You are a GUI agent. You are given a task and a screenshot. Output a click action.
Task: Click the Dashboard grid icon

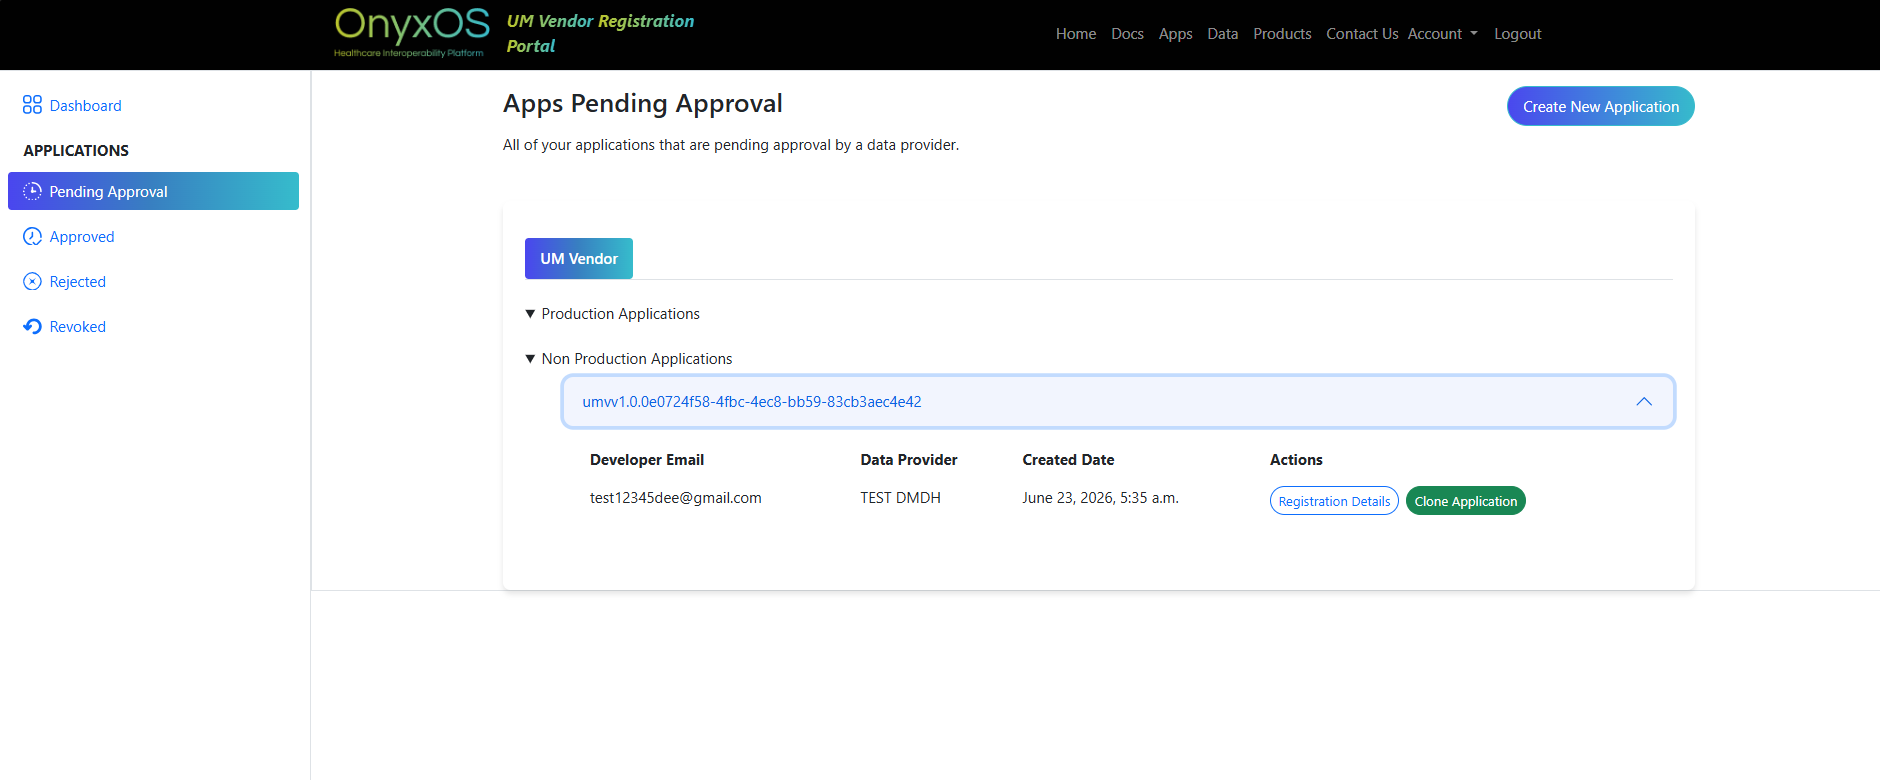tap(32, 105)
